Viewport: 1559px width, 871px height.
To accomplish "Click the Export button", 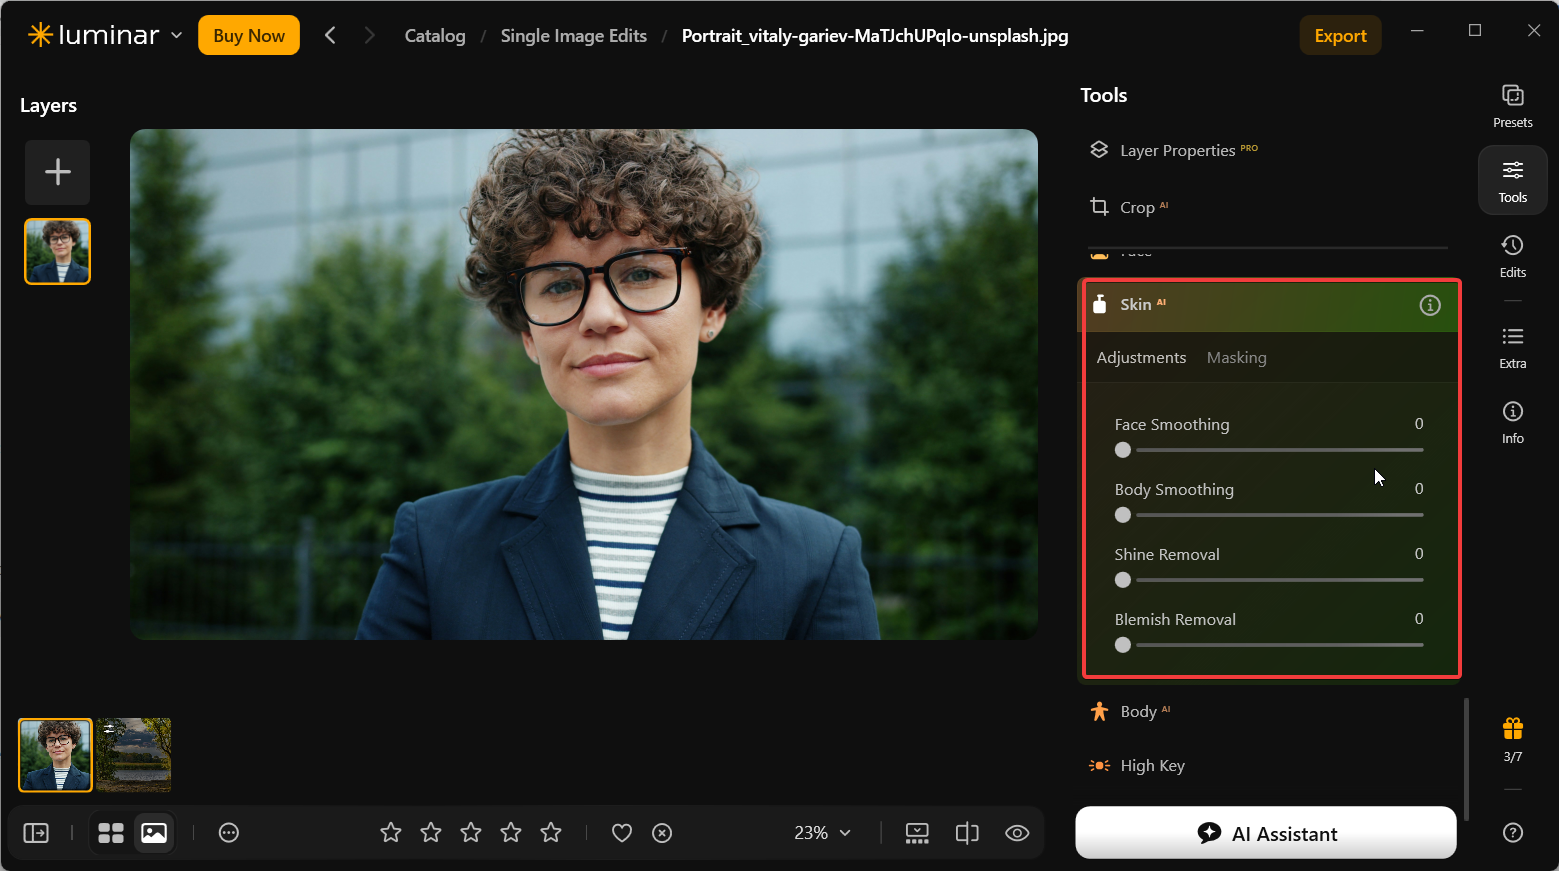I will (1340, 36).
